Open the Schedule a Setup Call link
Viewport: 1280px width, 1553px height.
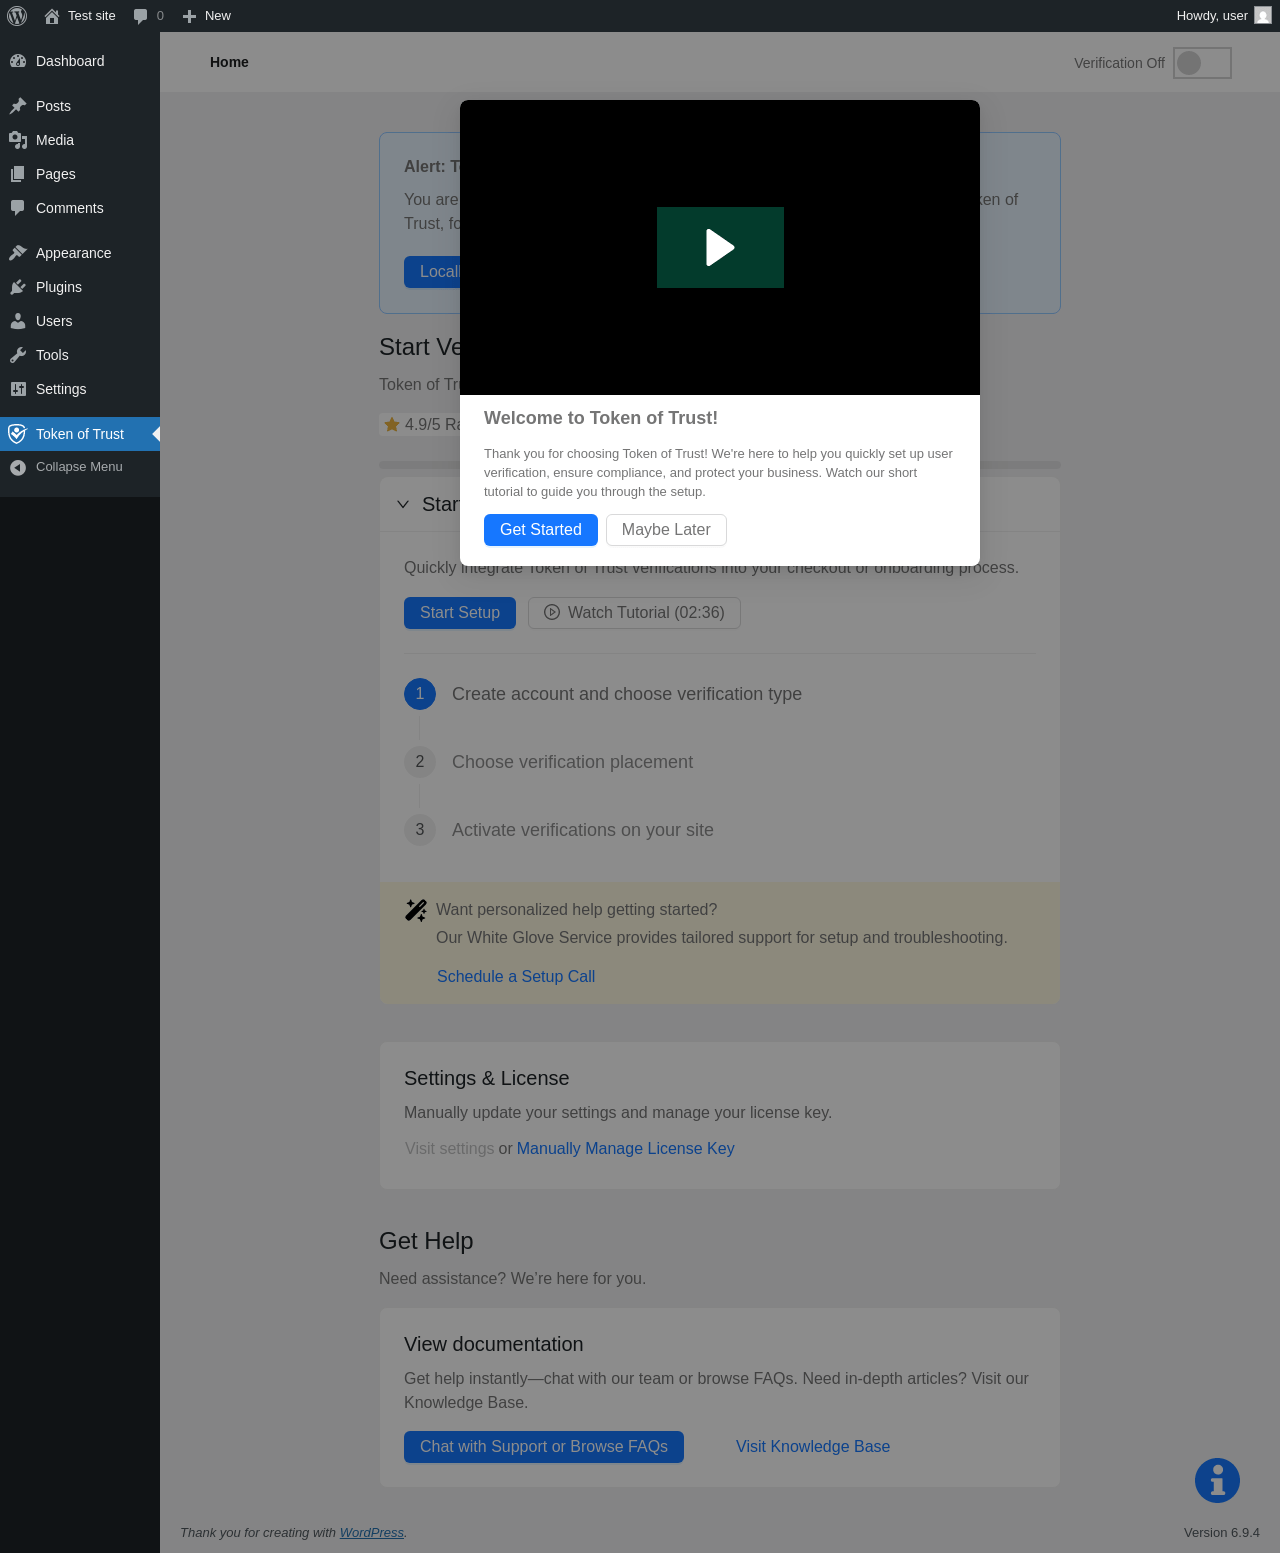(x=516, y=977)
